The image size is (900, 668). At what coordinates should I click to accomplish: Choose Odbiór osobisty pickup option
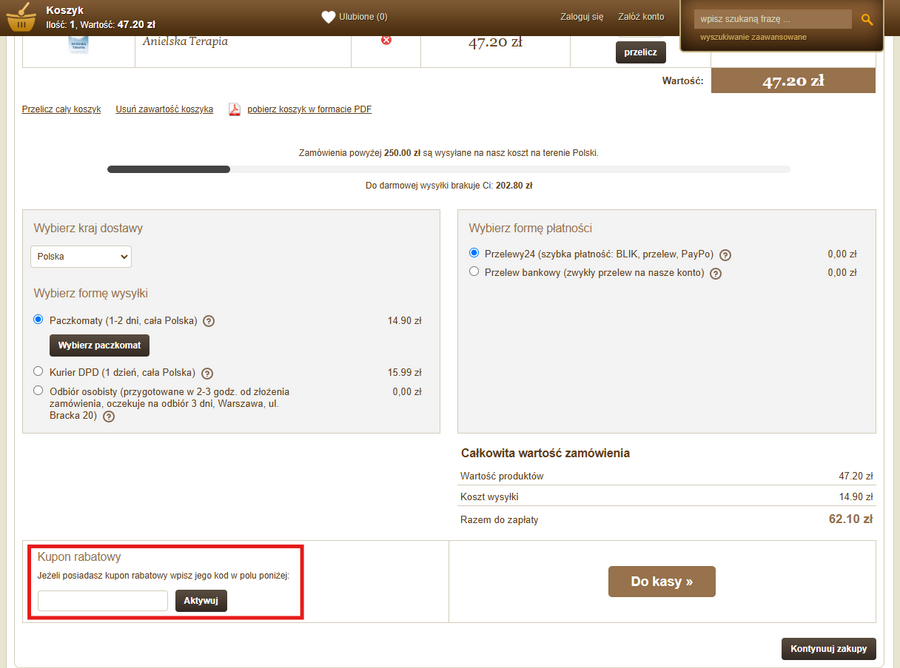tap(38, 390)
